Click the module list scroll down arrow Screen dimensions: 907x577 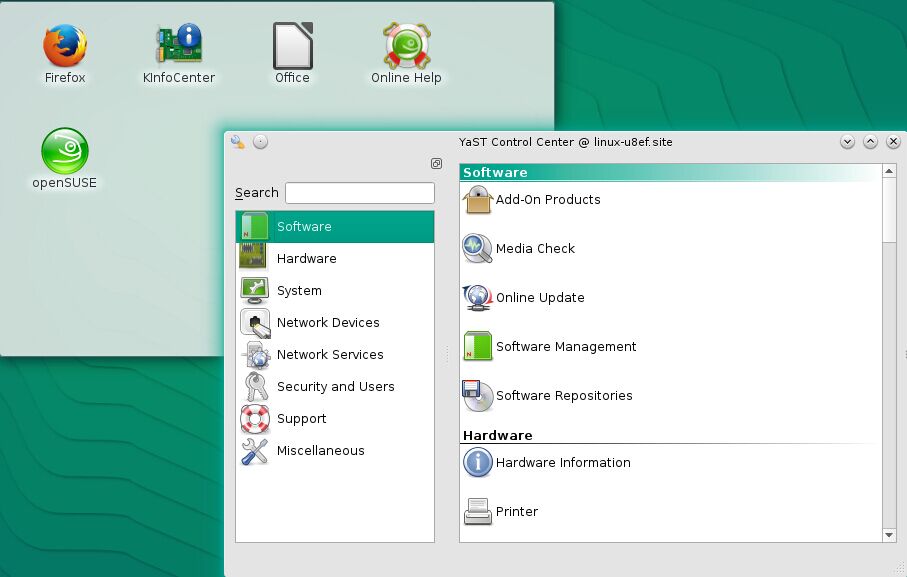(x=889, y=535)
